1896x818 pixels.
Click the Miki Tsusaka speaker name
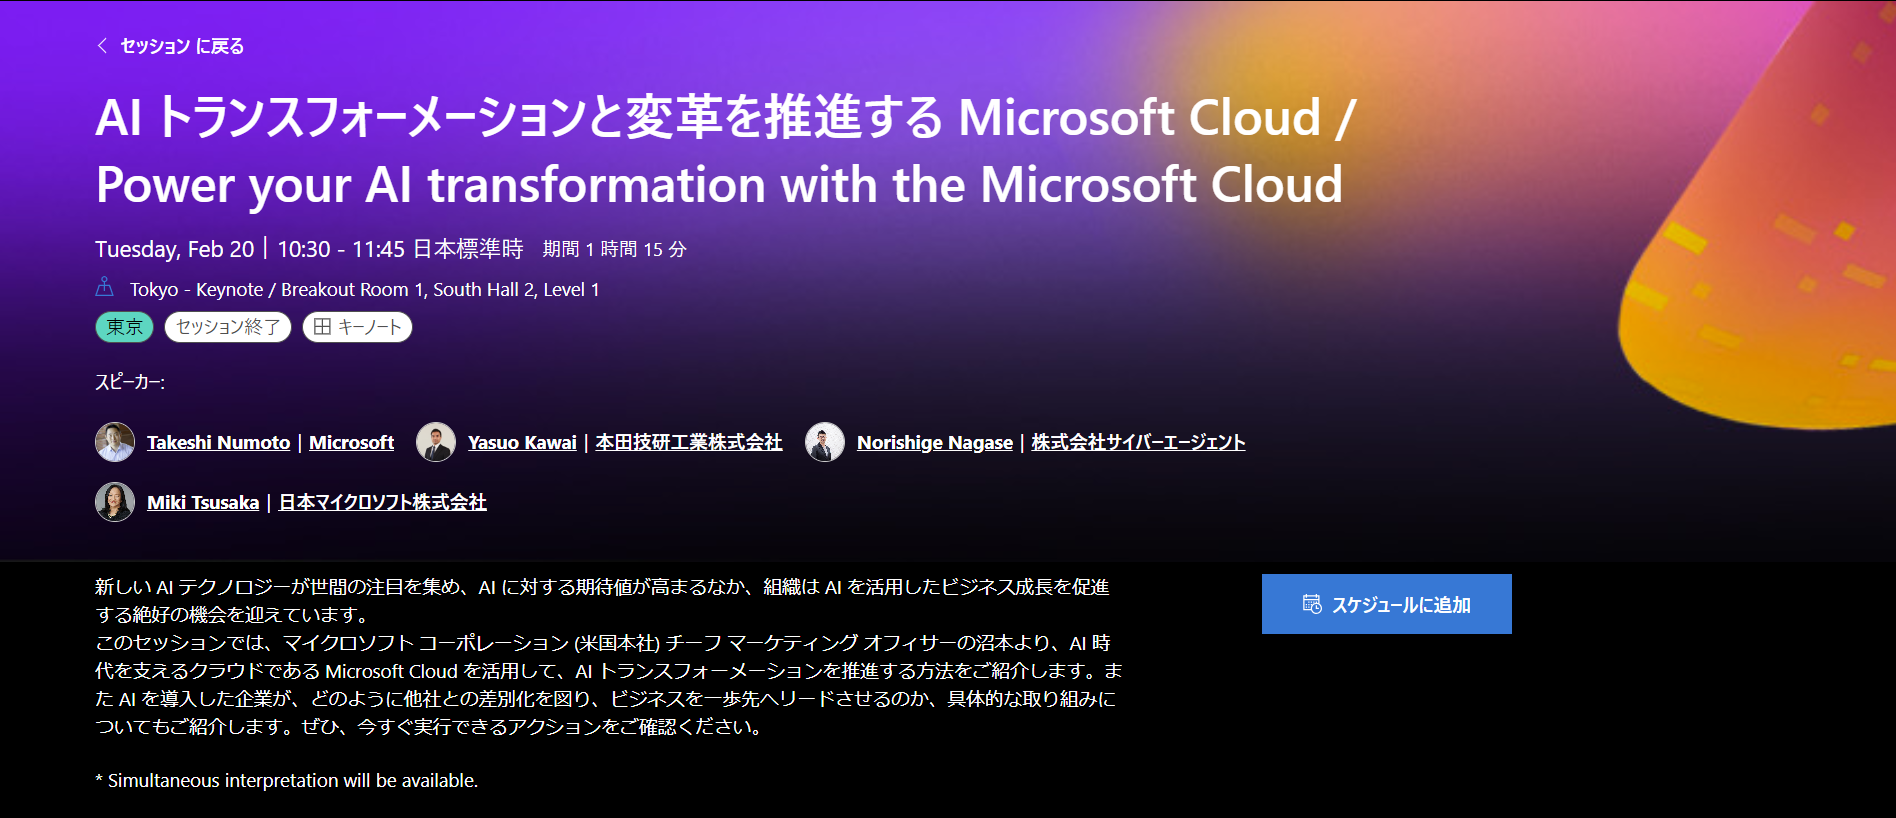(203, 502)
